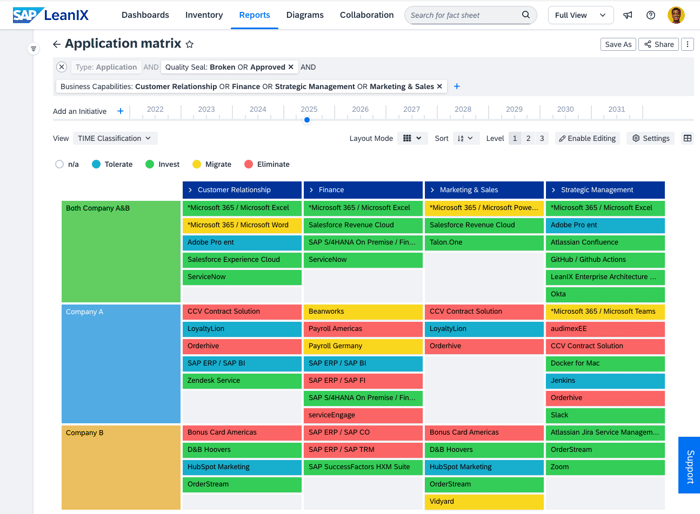Open Type: Application filter chip
The height and width of the screenshot is (514, 700).
click(106, 67)
